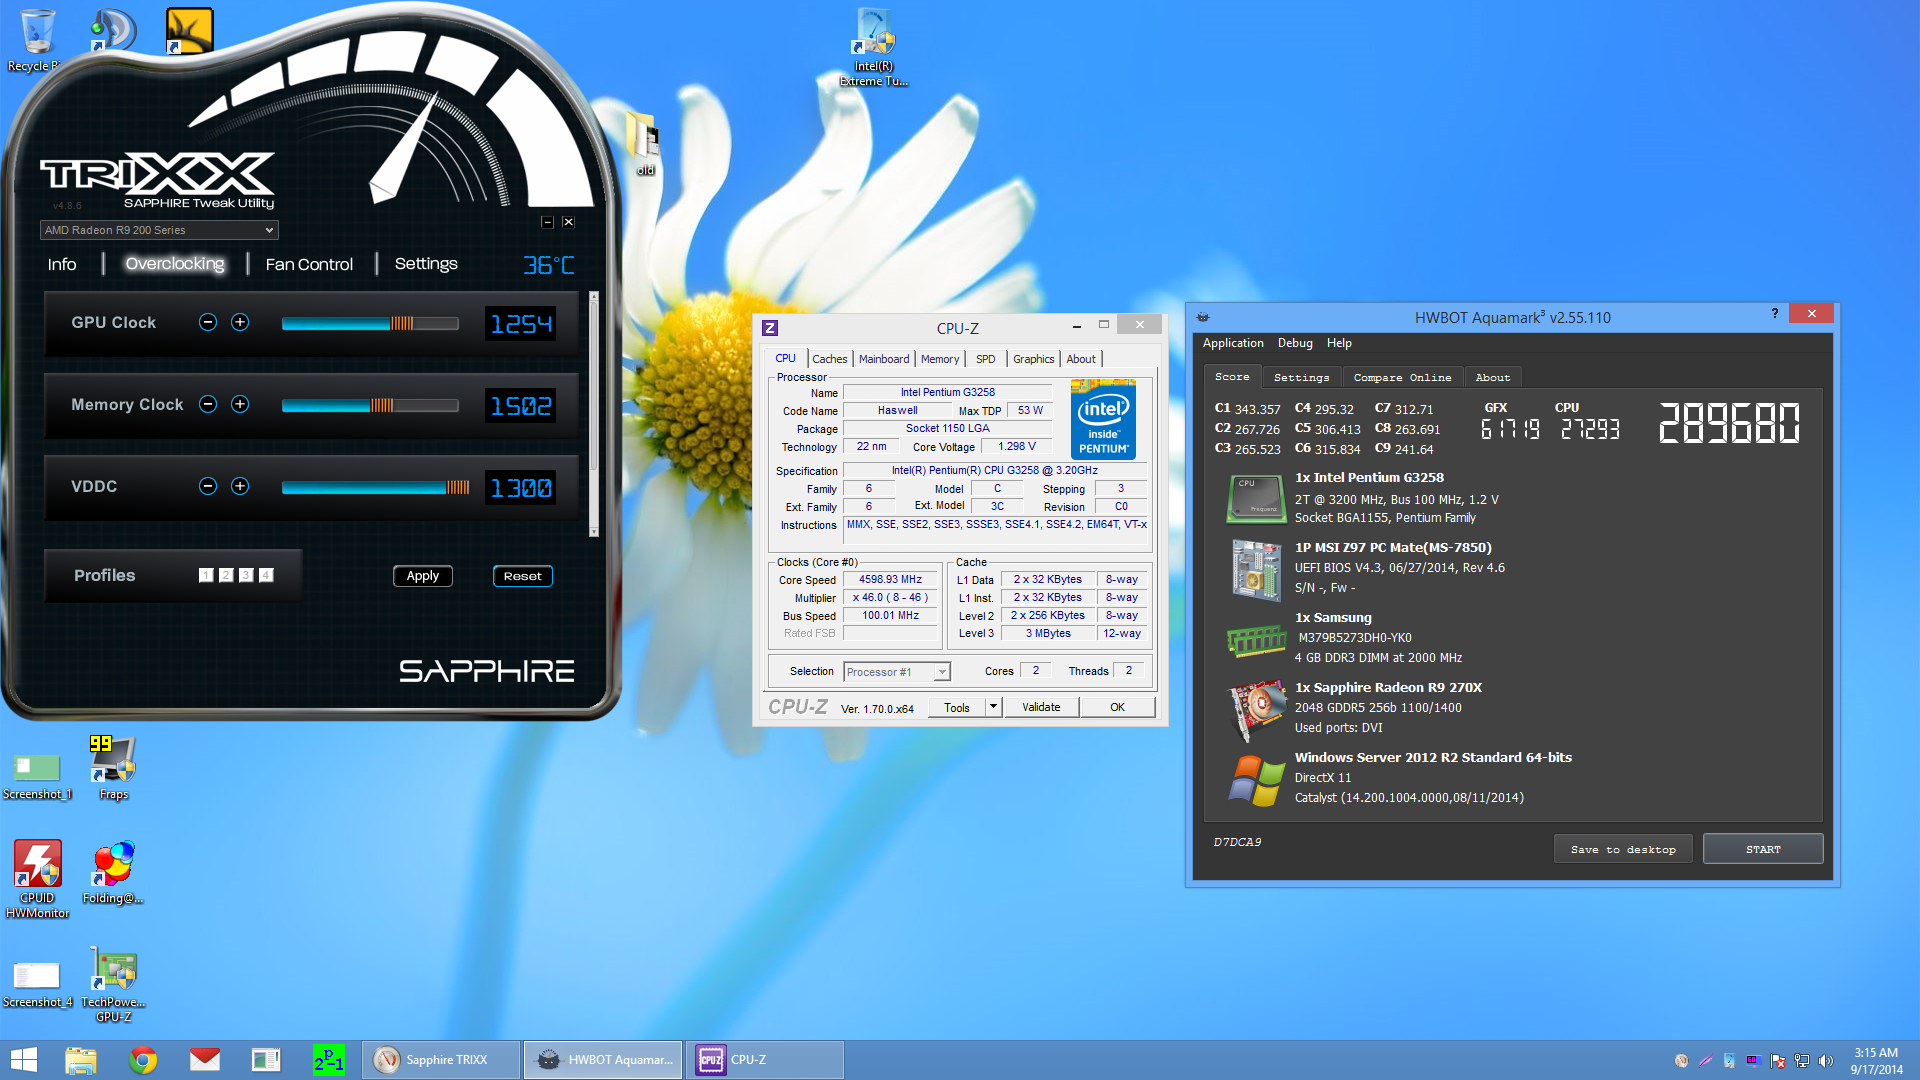Viewport: 1920px width, 1080px height.
Task: Open the TRIXX Settings tab
Action: 426,264
